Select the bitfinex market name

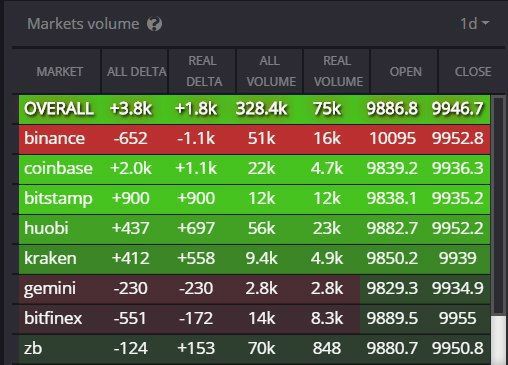tap(53, 318)
